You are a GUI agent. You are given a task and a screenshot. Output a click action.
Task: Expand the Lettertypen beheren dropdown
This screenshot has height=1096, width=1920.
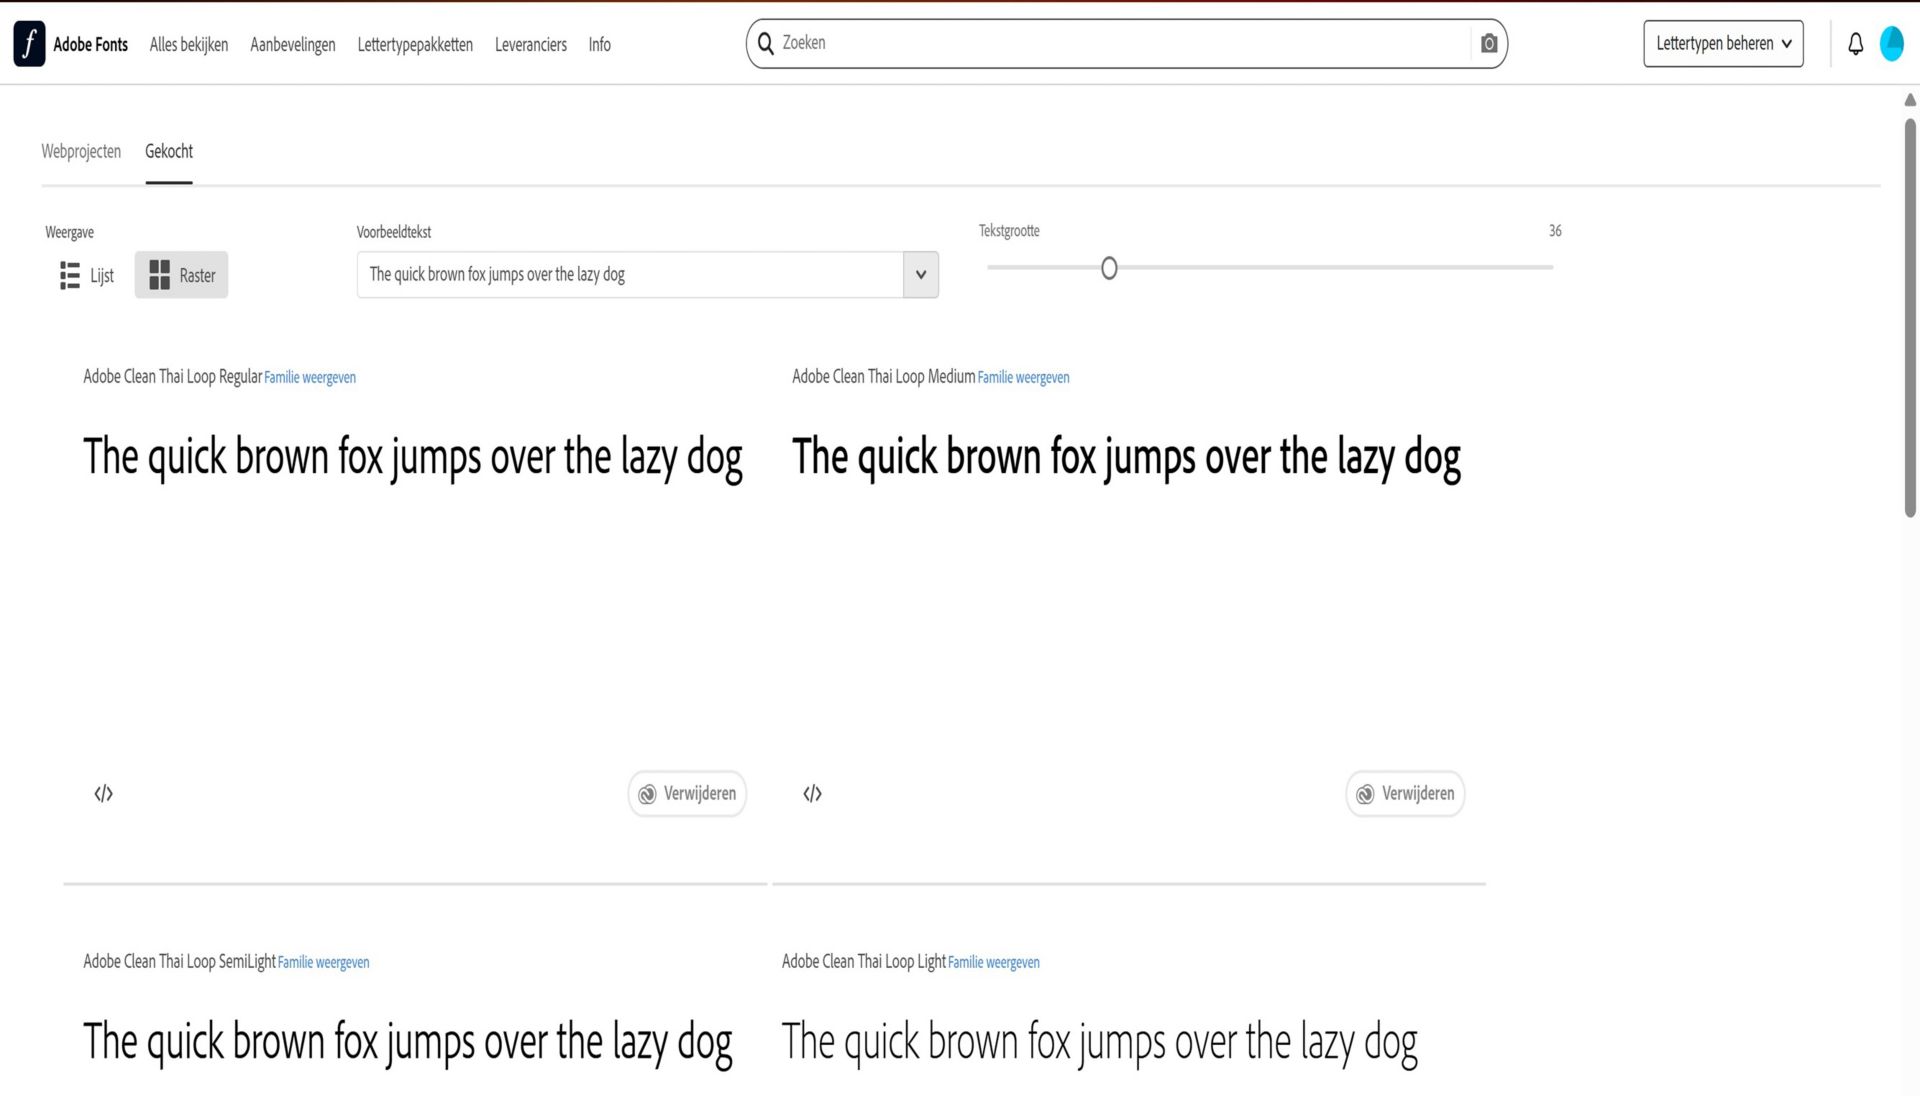1722,44
